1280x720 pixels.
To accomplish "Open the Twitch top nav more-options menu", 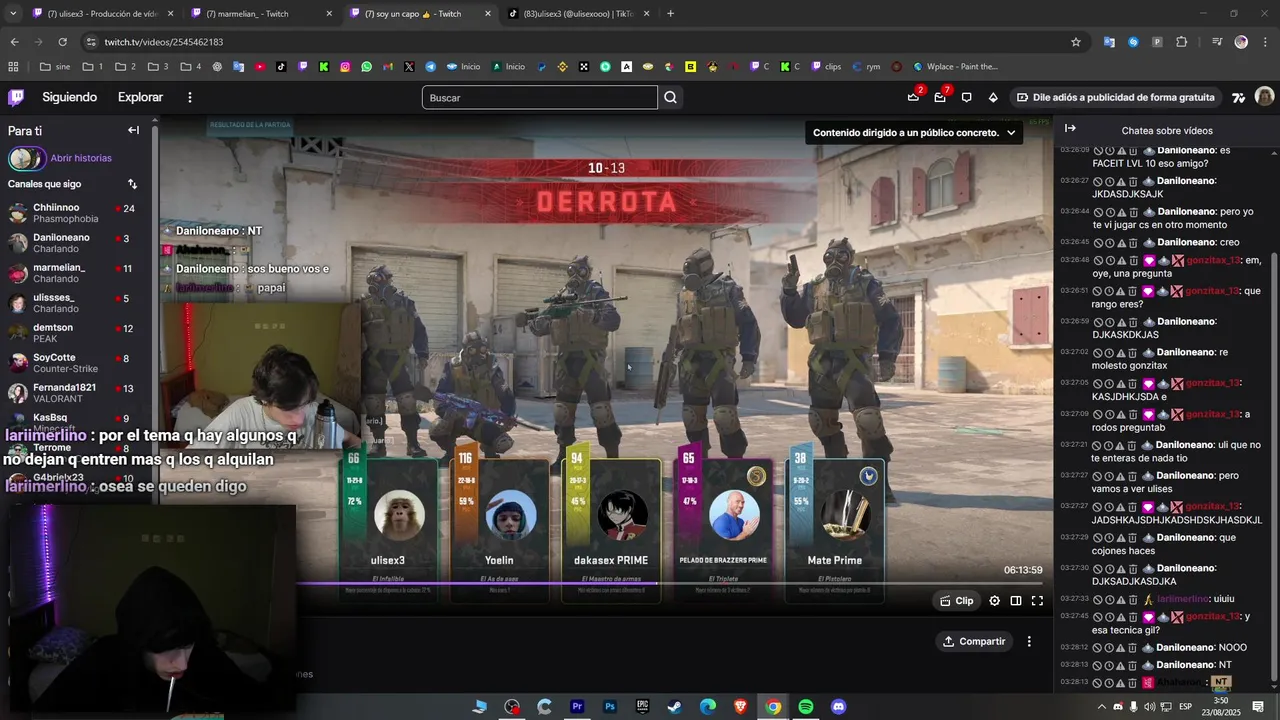I will [x=190, y=97].
